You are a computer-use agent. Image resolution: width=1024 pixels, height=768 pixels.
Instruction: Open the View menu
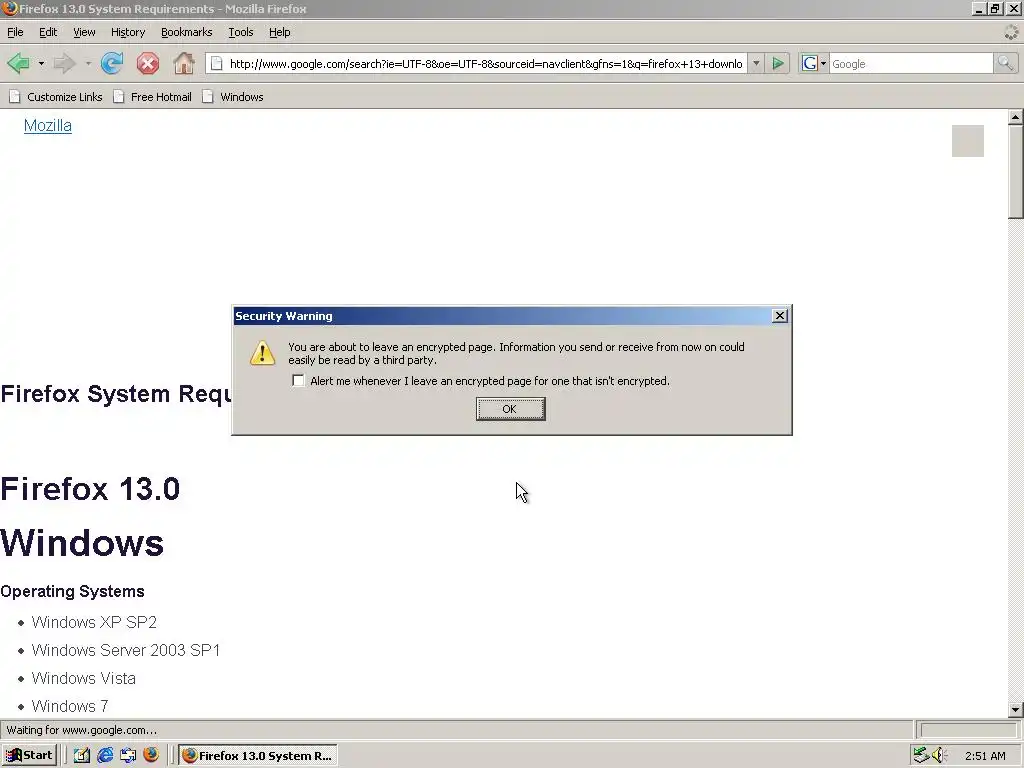84,32
